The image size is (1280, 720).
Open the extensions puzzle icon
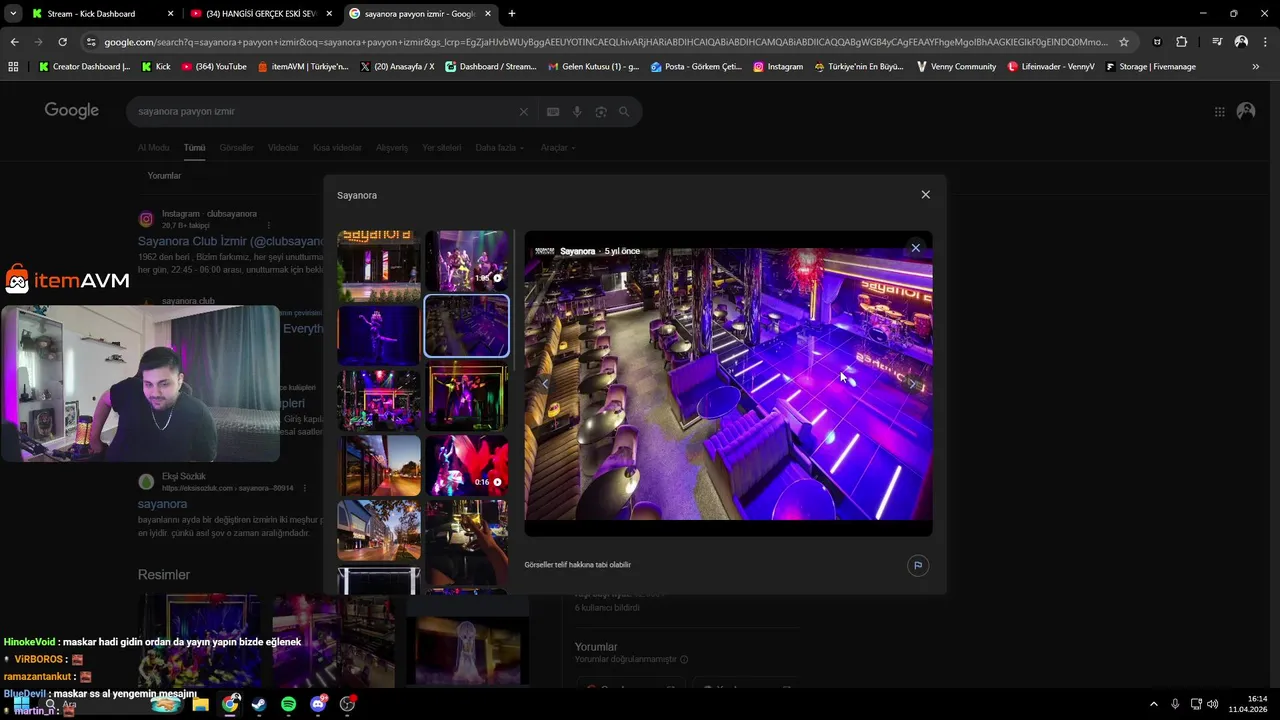[x=1182, y=42]
